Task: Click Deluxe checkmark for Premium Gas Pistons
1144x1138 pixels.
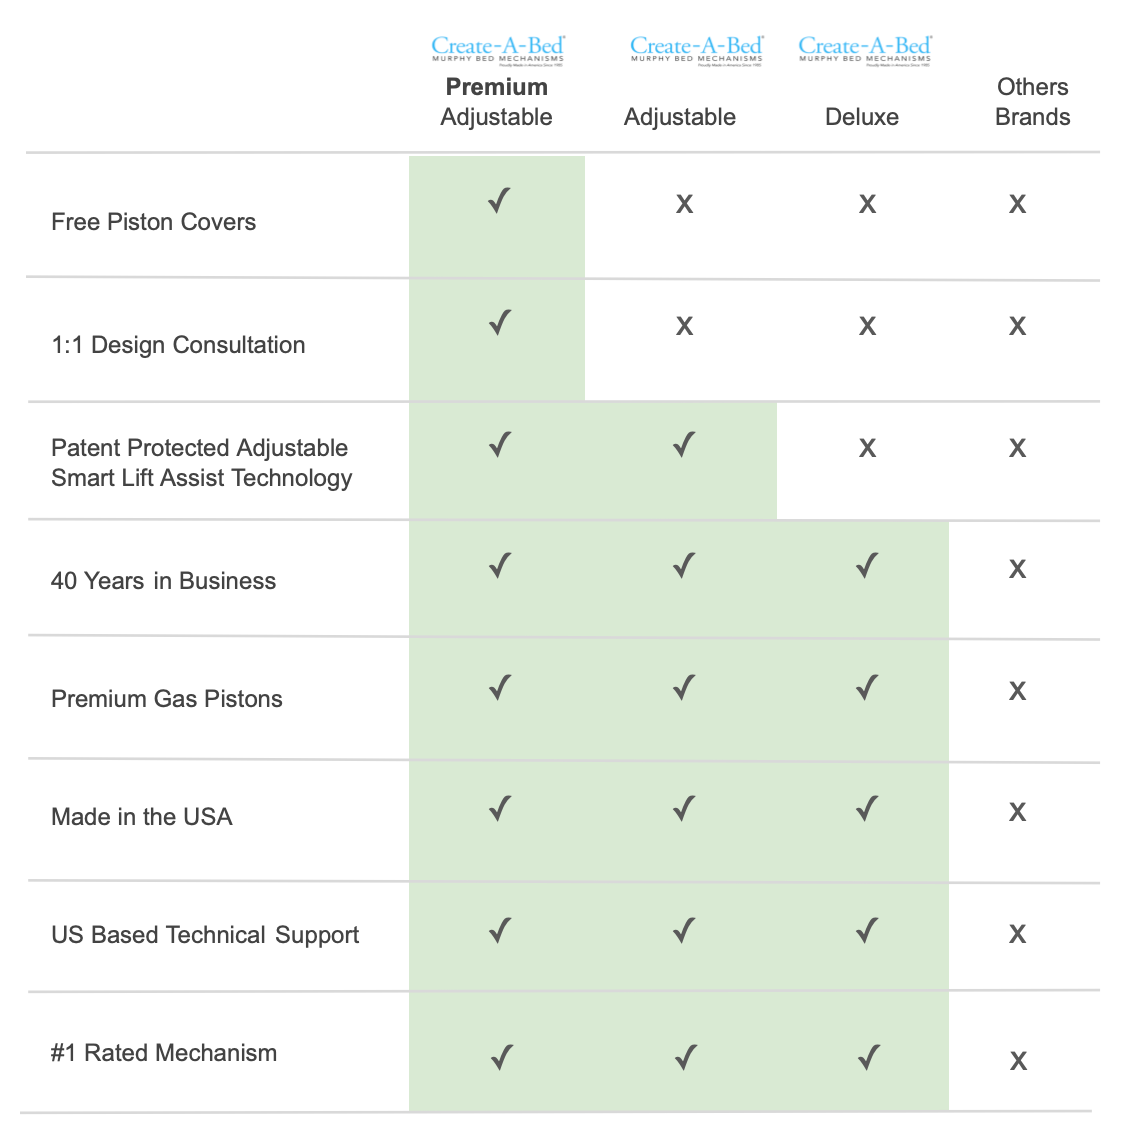Action: 867,688
